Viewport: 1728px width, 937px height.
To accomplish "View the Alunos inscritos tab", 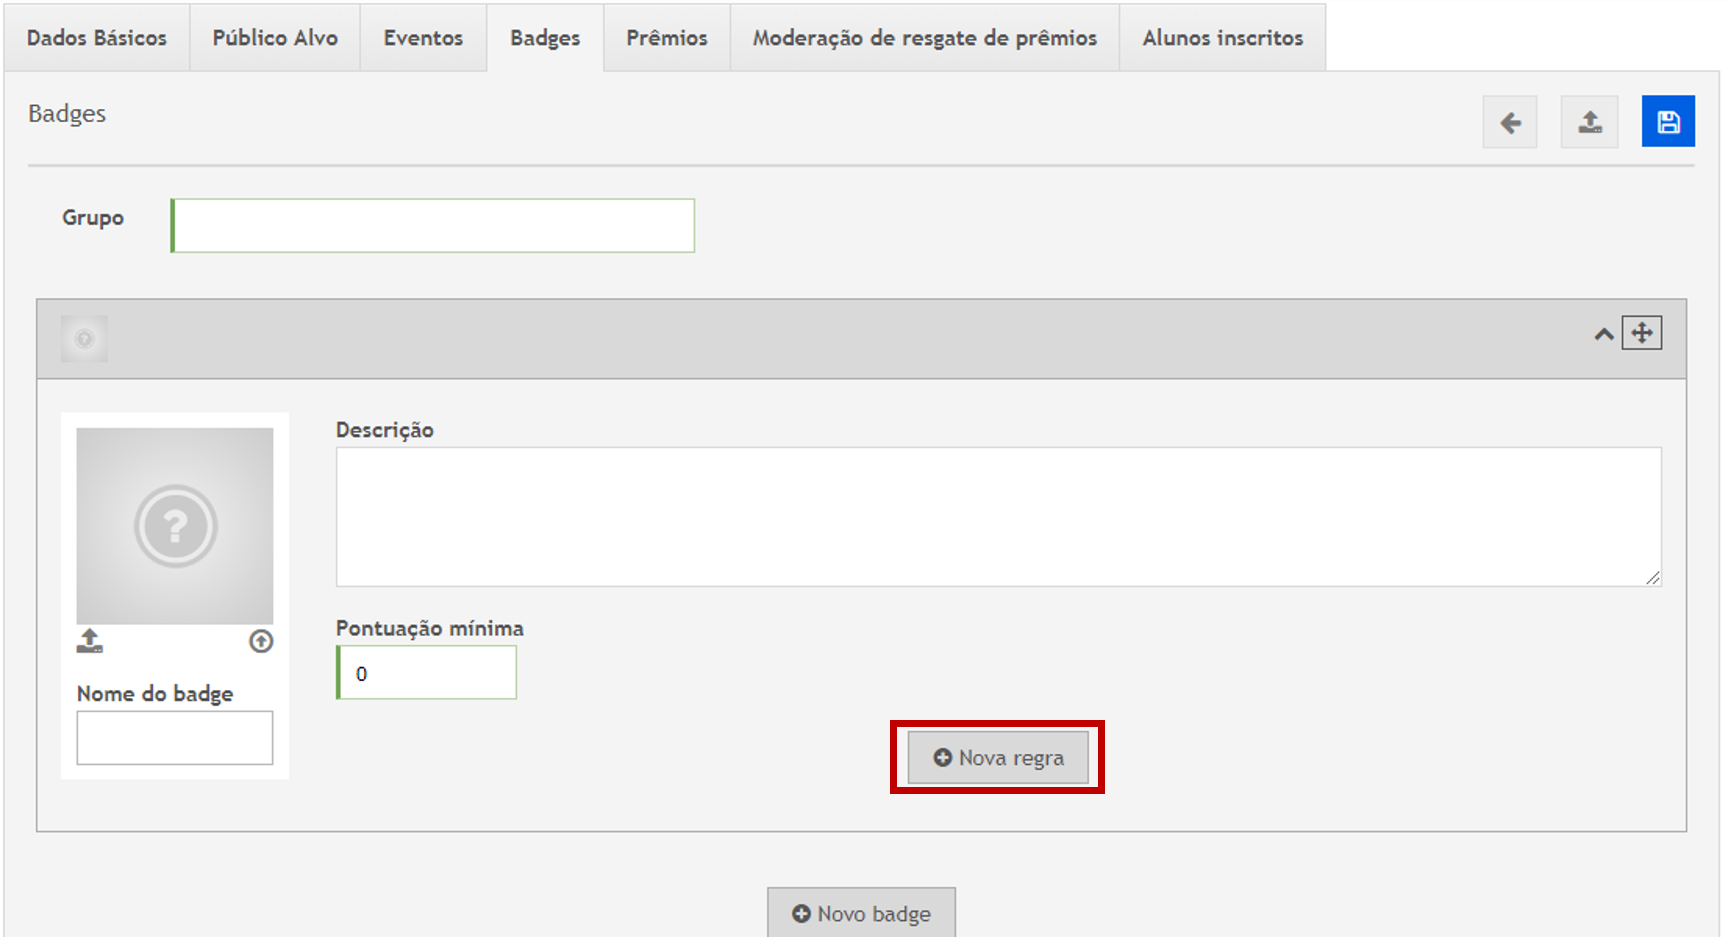I will [1222, 38].
